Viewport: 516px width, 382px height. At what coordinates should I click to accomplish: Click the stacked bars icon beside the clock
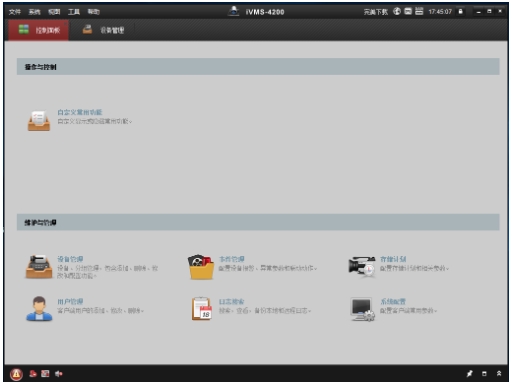tap(419, 11)
